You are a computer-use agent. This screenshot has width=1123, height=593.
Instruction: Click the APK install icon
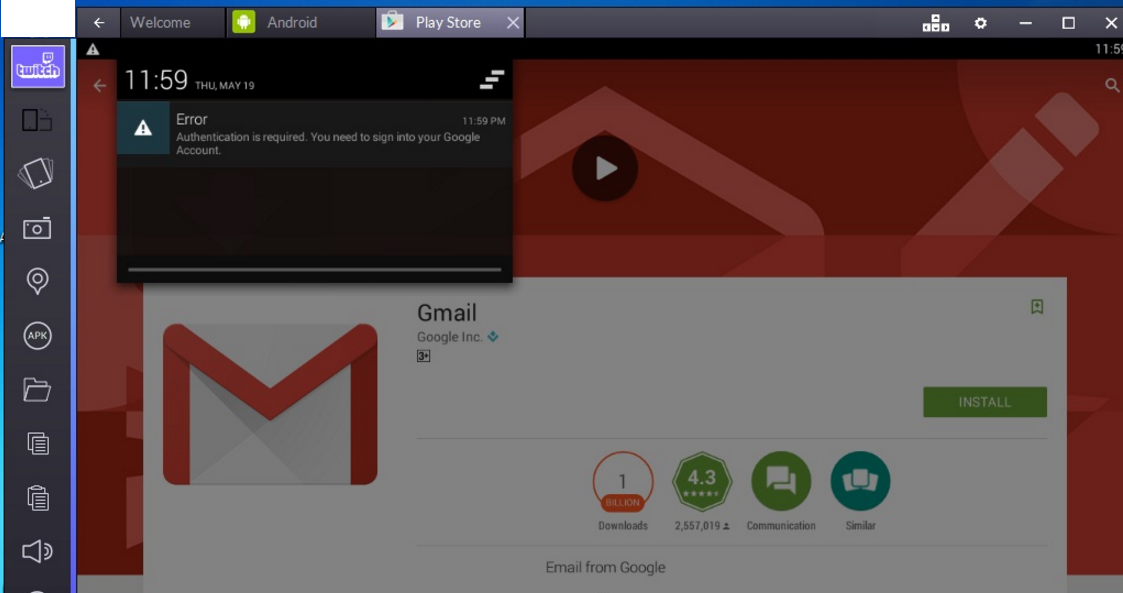[37, 336]
